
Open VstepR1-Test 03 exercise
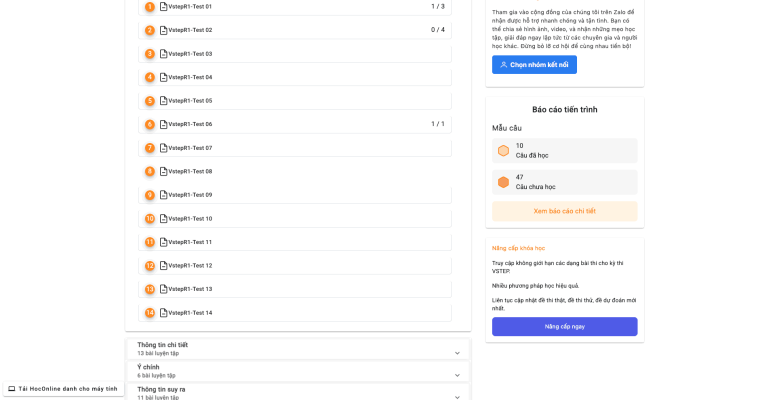coord(295,53)
